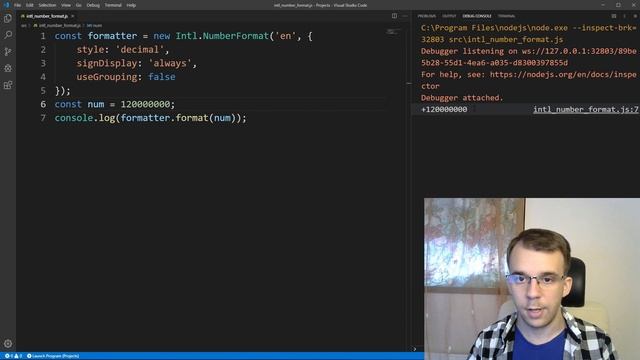Open the Extensions view
The height and width of the screenshot is (360, 640).
(8, 85)
